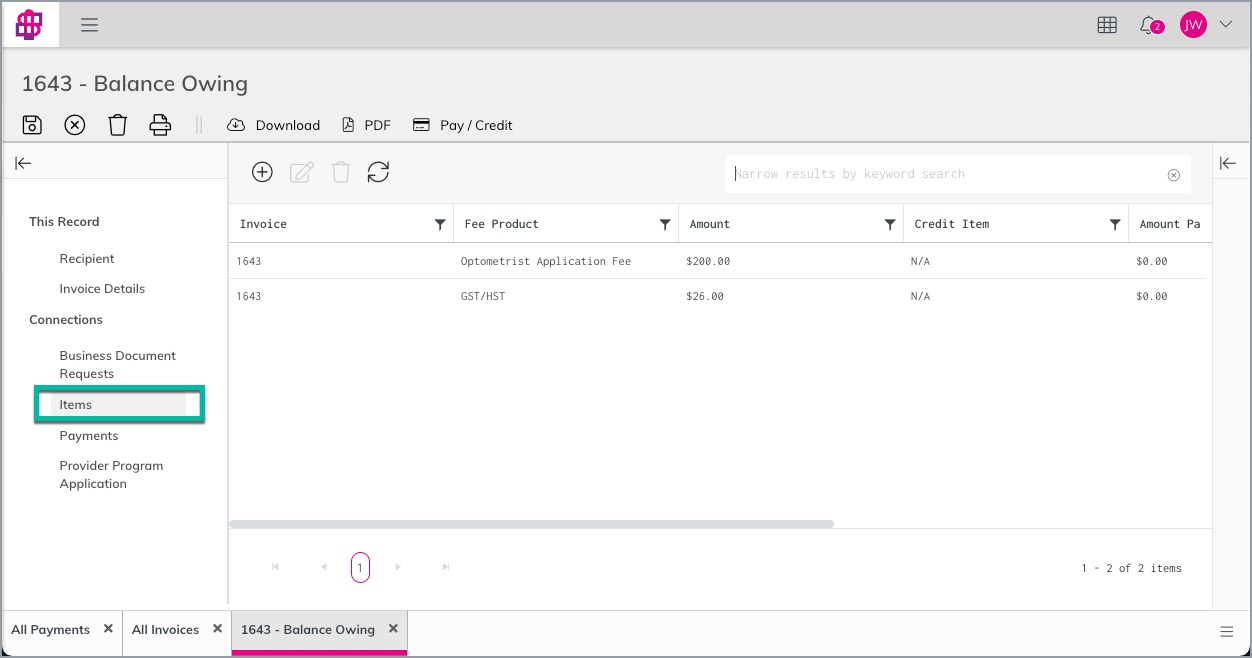Open the JW user account dropdown
This screenshot has width=1252, height=658.
[x=1206, y=25]
